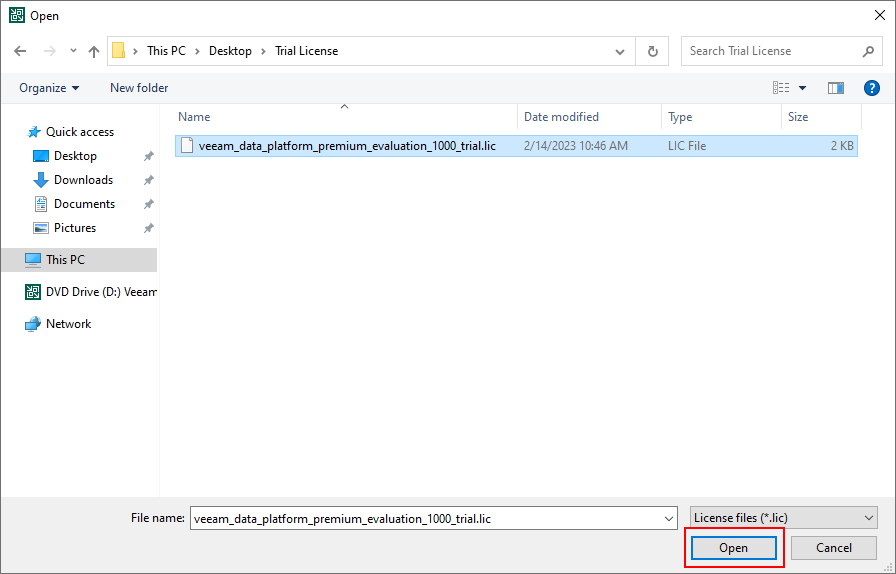Click the pin icon beside Downloads
Screen dimensions: 896x574
(x=149, y=180)
